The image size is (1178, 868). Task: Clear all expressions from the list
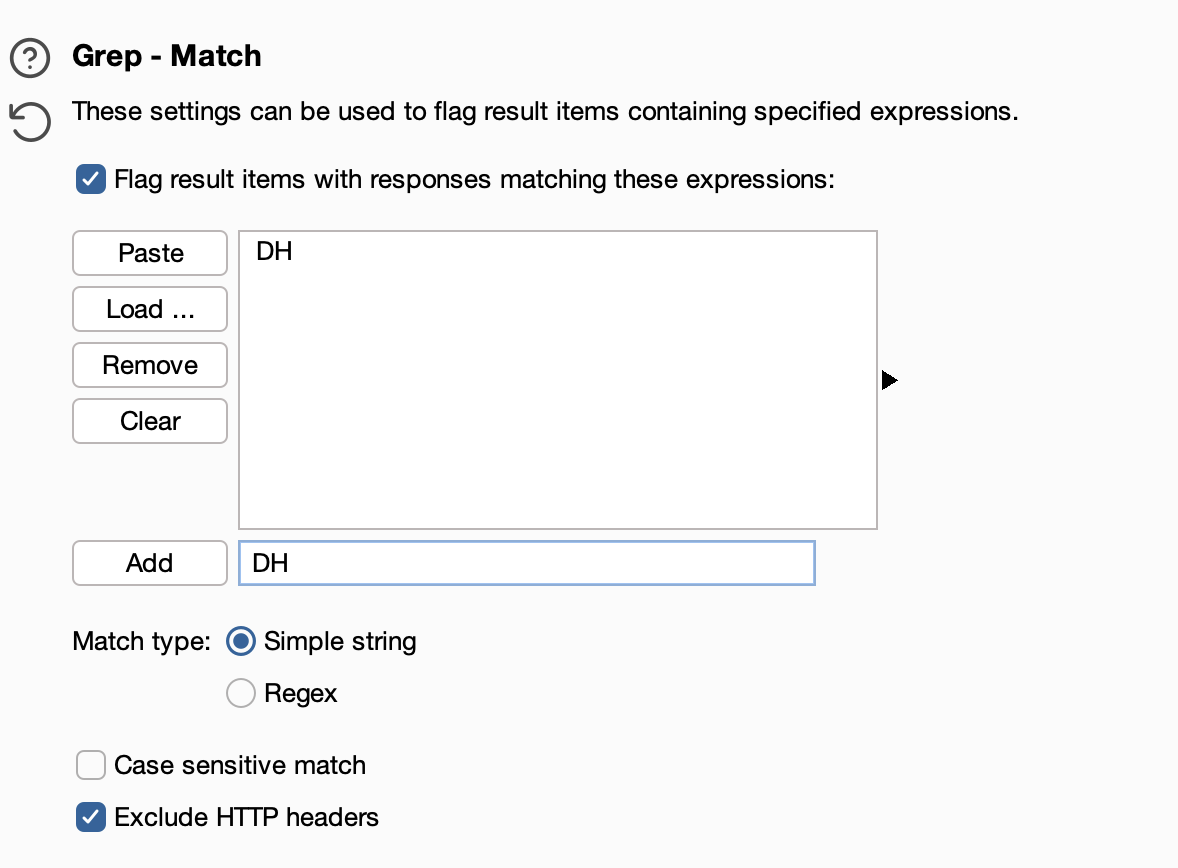pos(150,421)
